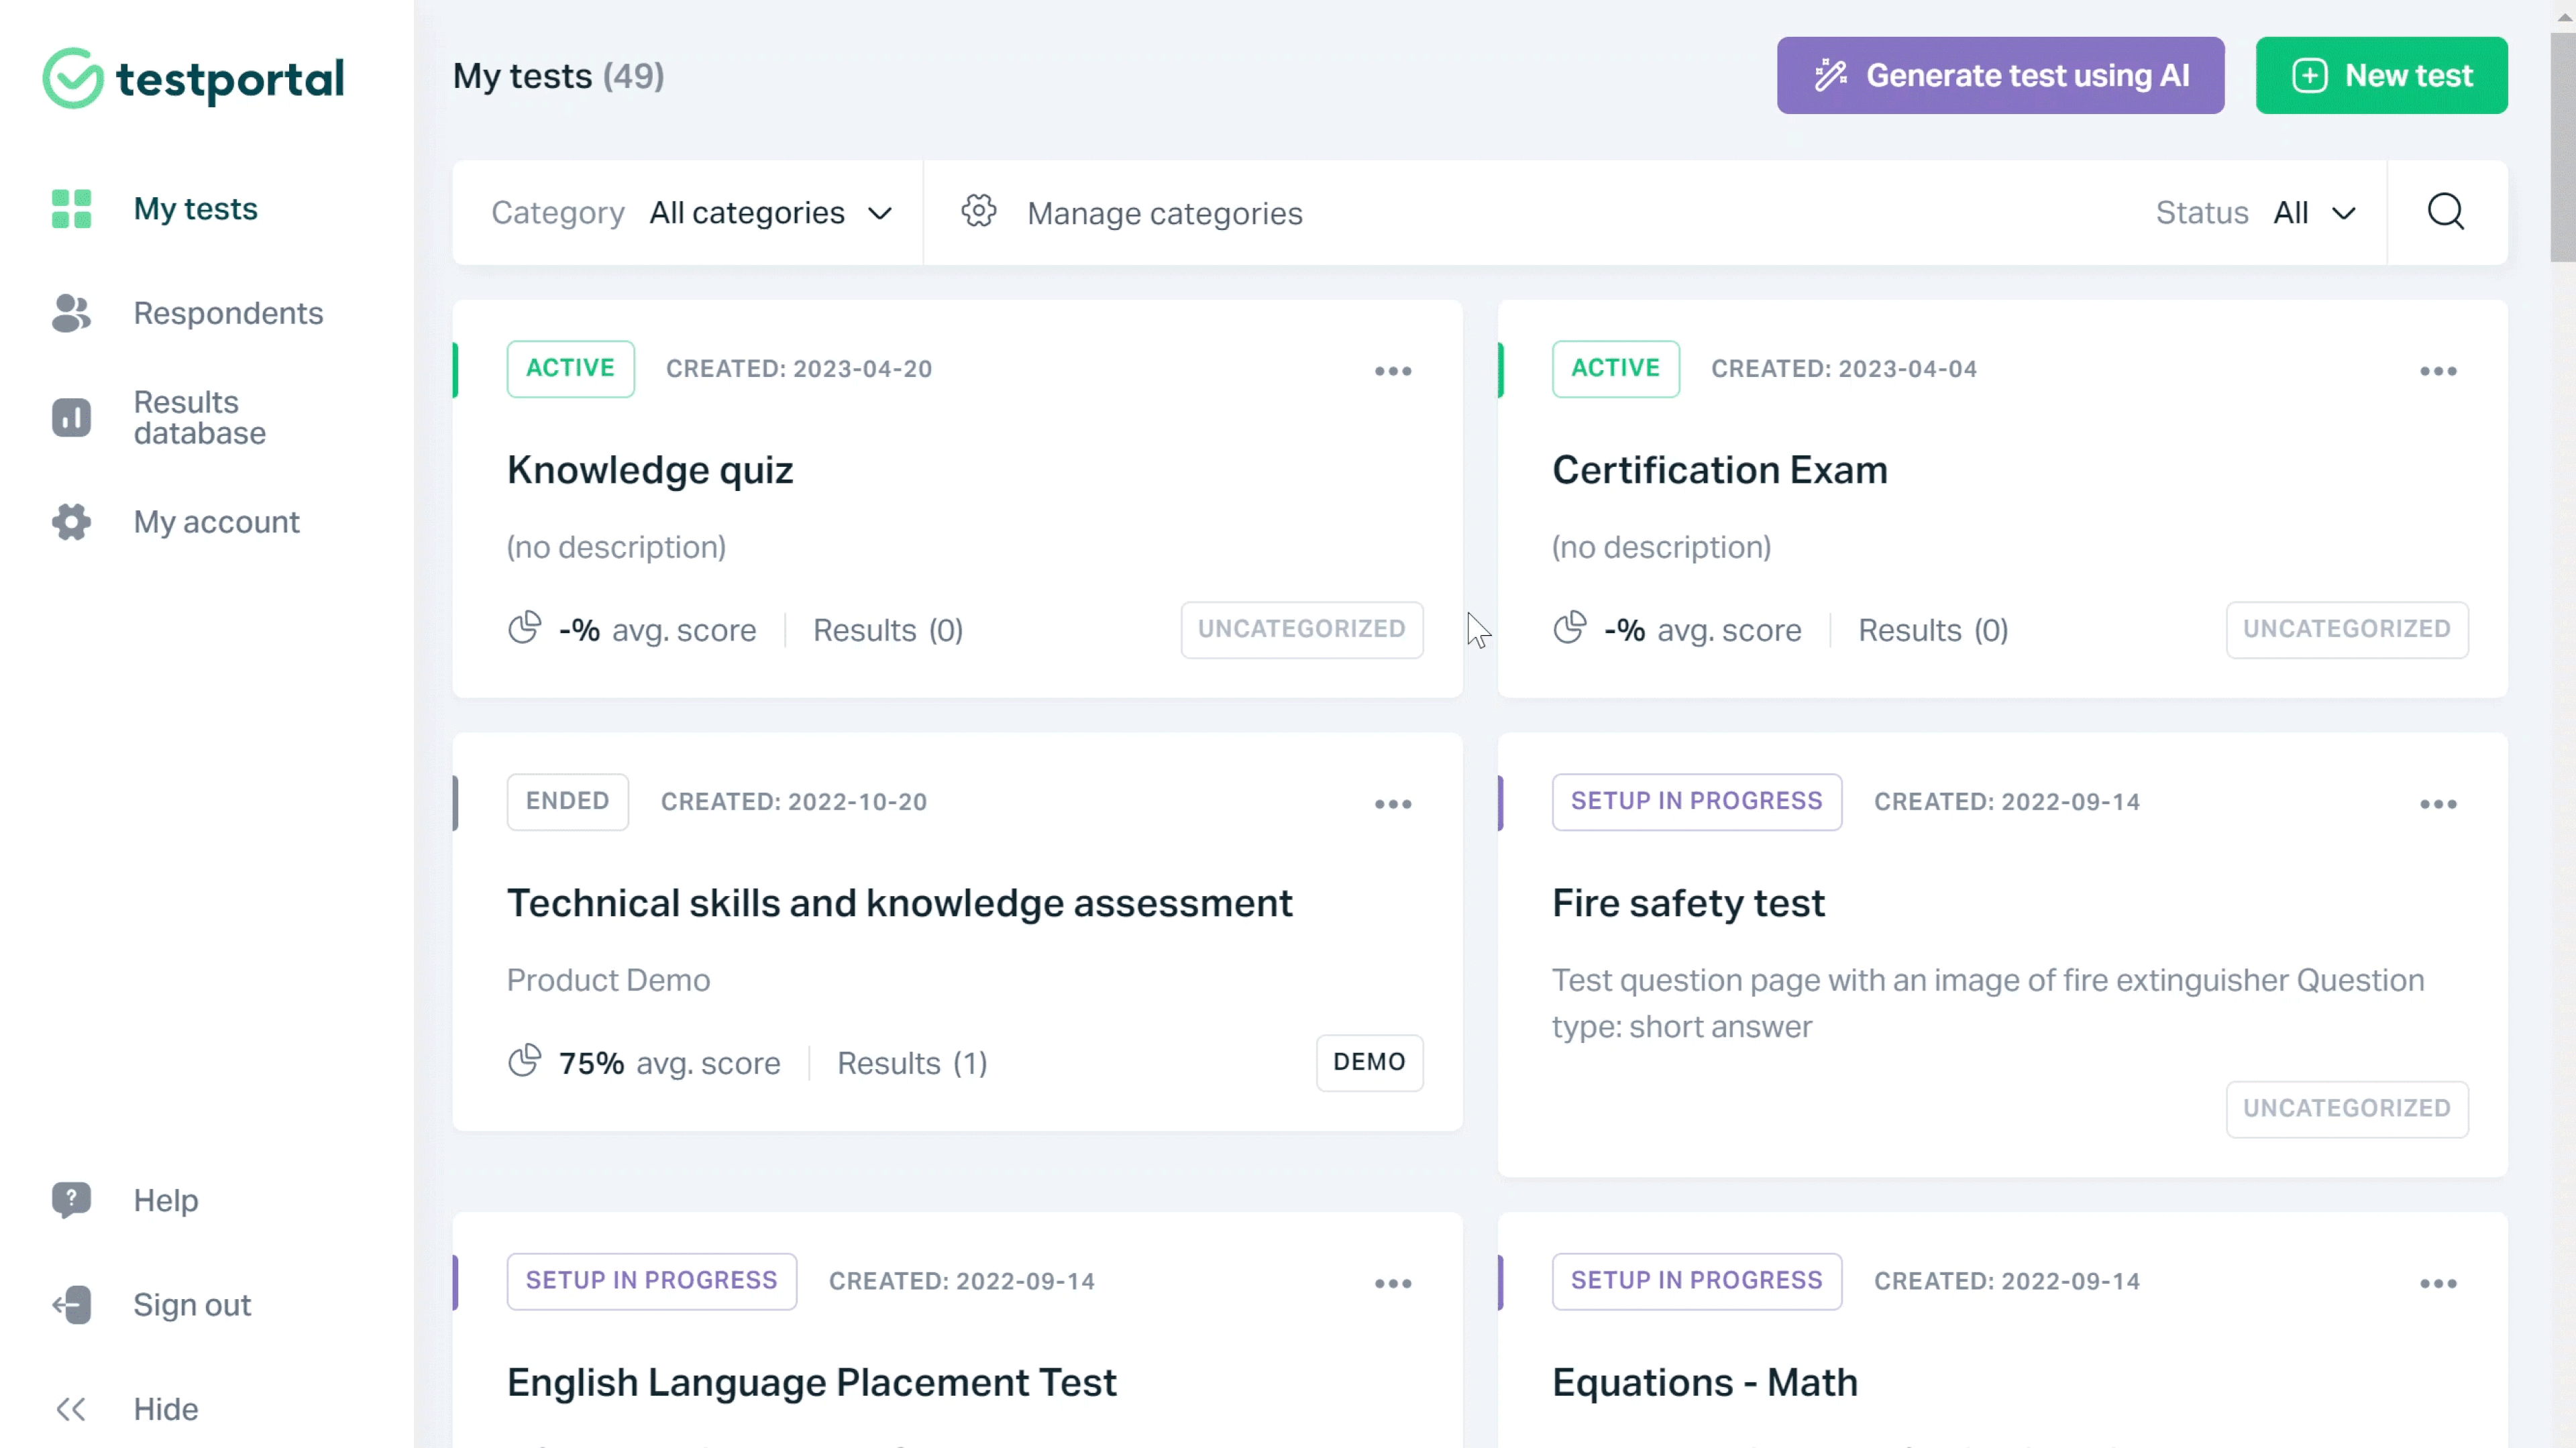Image resolution: width=2576 pixels, height=1448 pixels.
Task: Open Help using the question mark icon
Action: coord(70,1200)
